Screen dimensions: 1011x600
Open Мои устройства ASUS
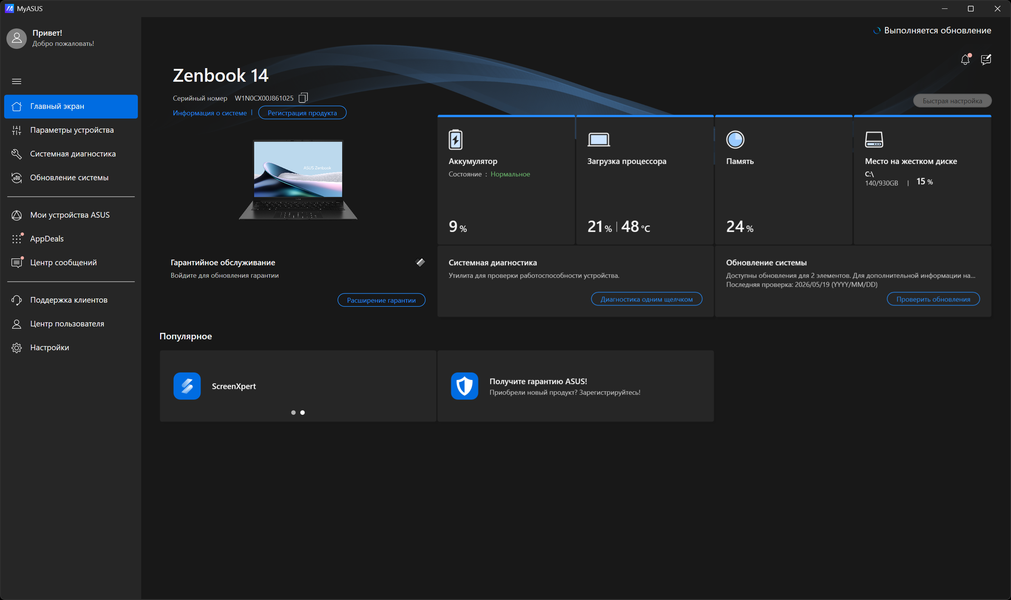71,215
